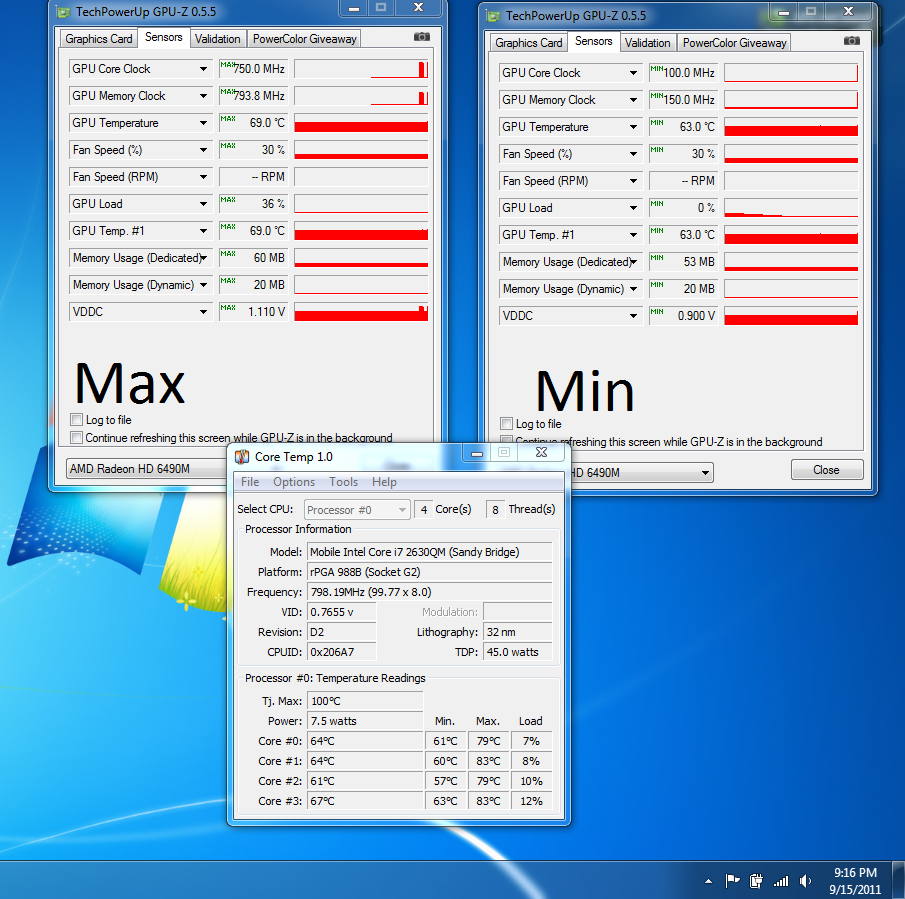The height and width of the screenshot is (899, 905).
Task: Click the volume speaker tray icon
Action: point(805,881)
